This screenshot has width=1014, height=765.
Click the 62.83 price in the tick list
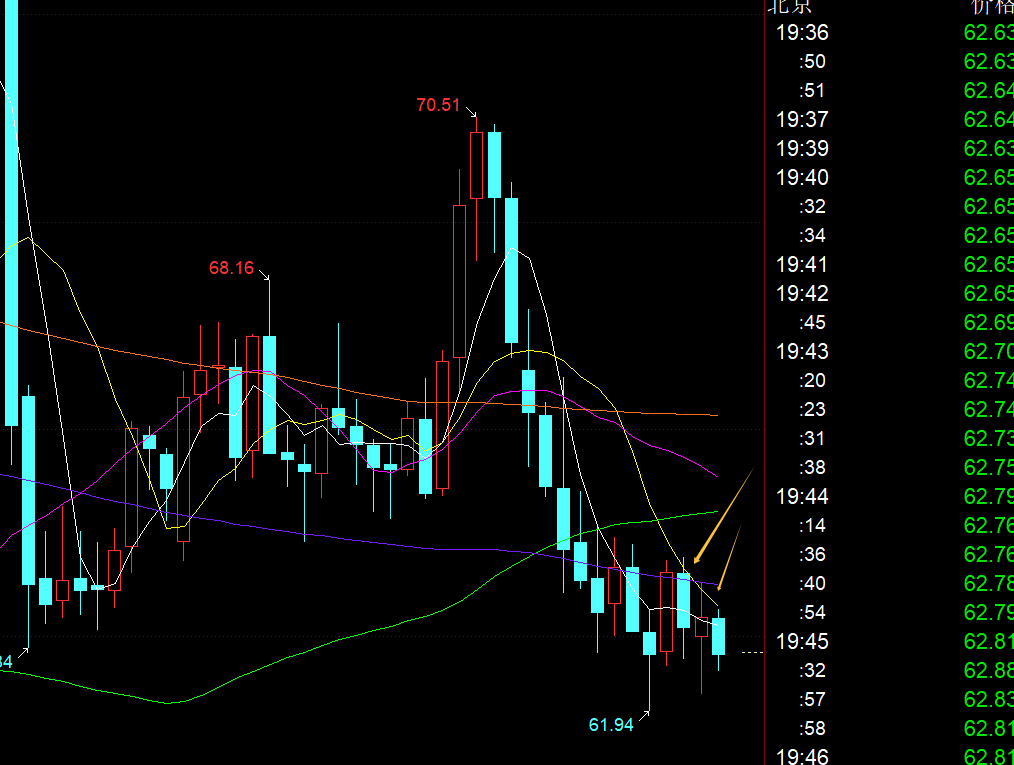pyautogui.click(x=988, y=699)
